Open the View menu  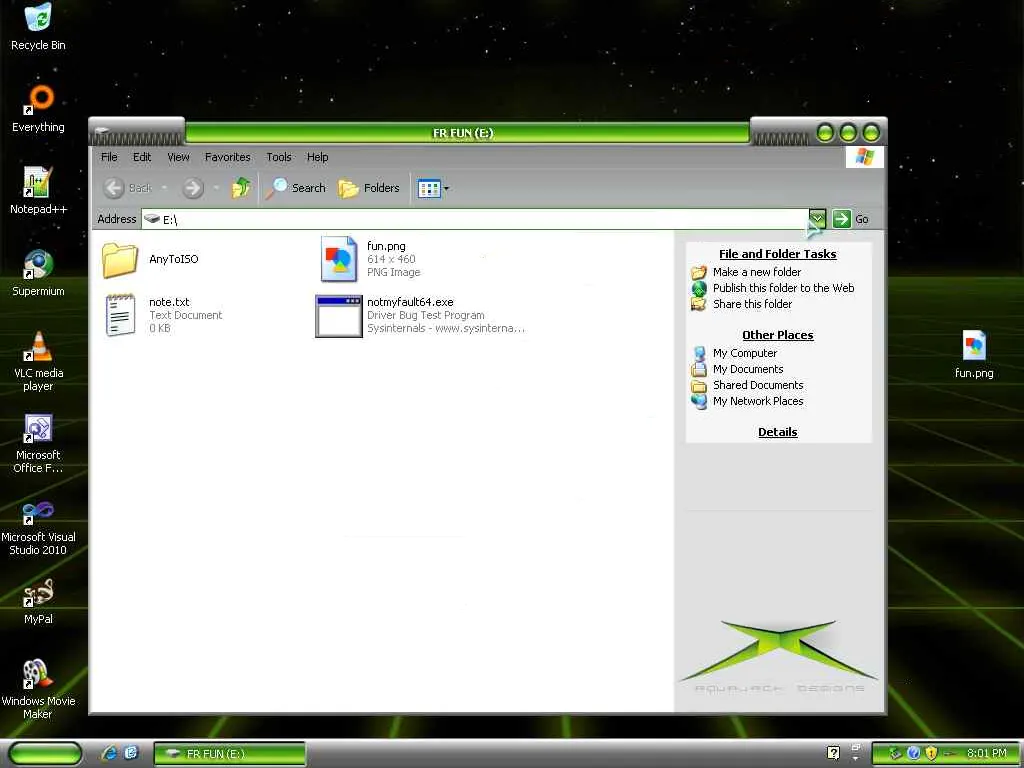coord(178,157)
